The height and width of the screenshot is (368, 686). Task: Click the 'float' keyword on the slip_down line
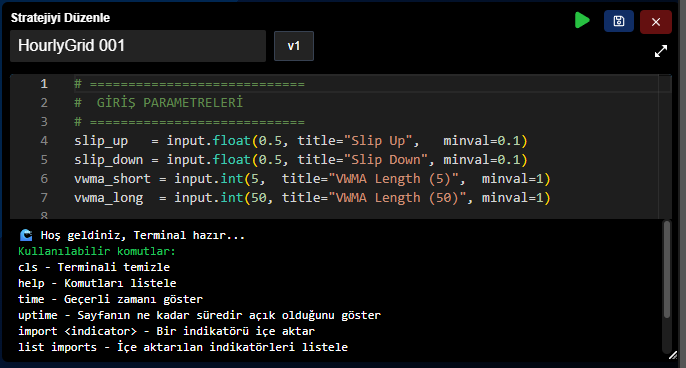click(231, 160)
